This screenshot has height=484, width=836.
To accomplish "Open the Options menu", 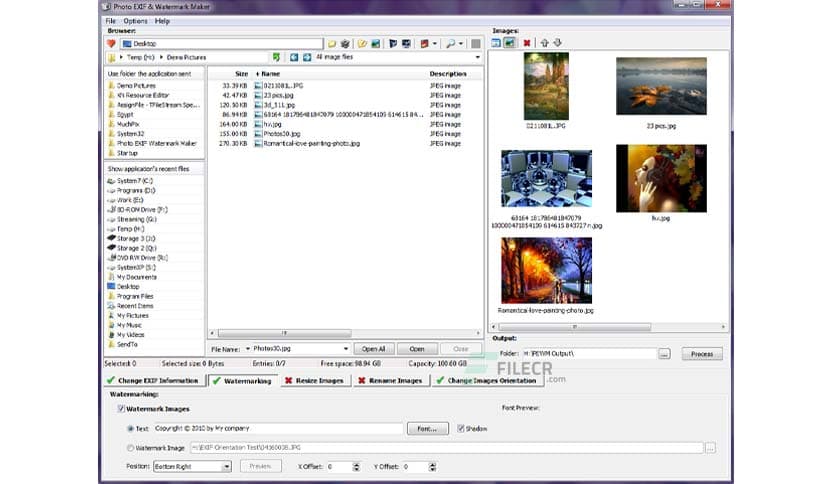I will 135,21.
